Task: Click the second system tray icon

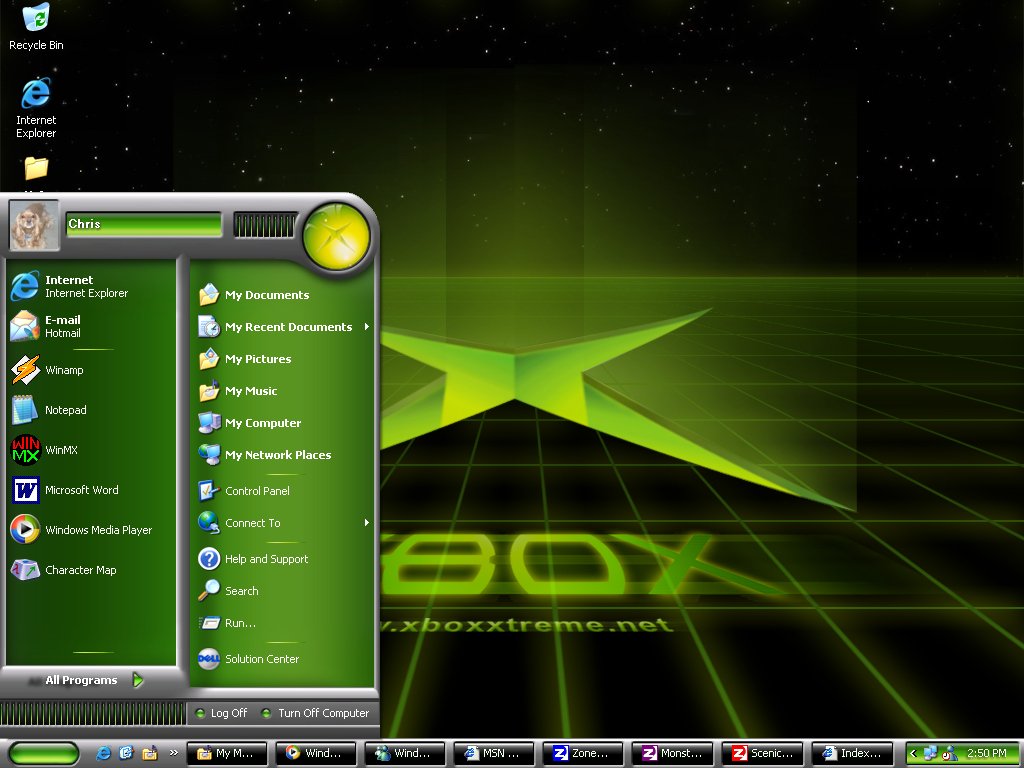Action: 950,754
